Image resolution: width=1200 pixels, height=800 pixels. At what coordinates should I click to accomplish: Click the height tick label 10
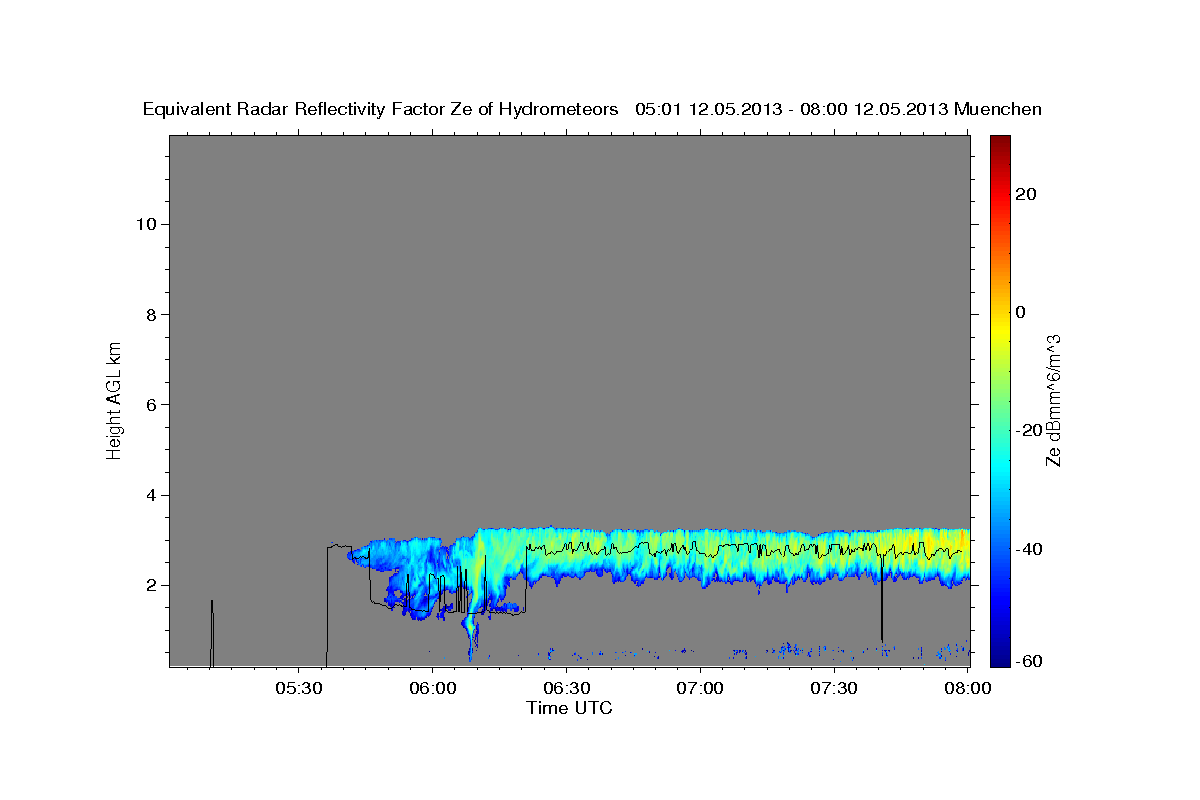pyautogui.click(x=149, y=224)
